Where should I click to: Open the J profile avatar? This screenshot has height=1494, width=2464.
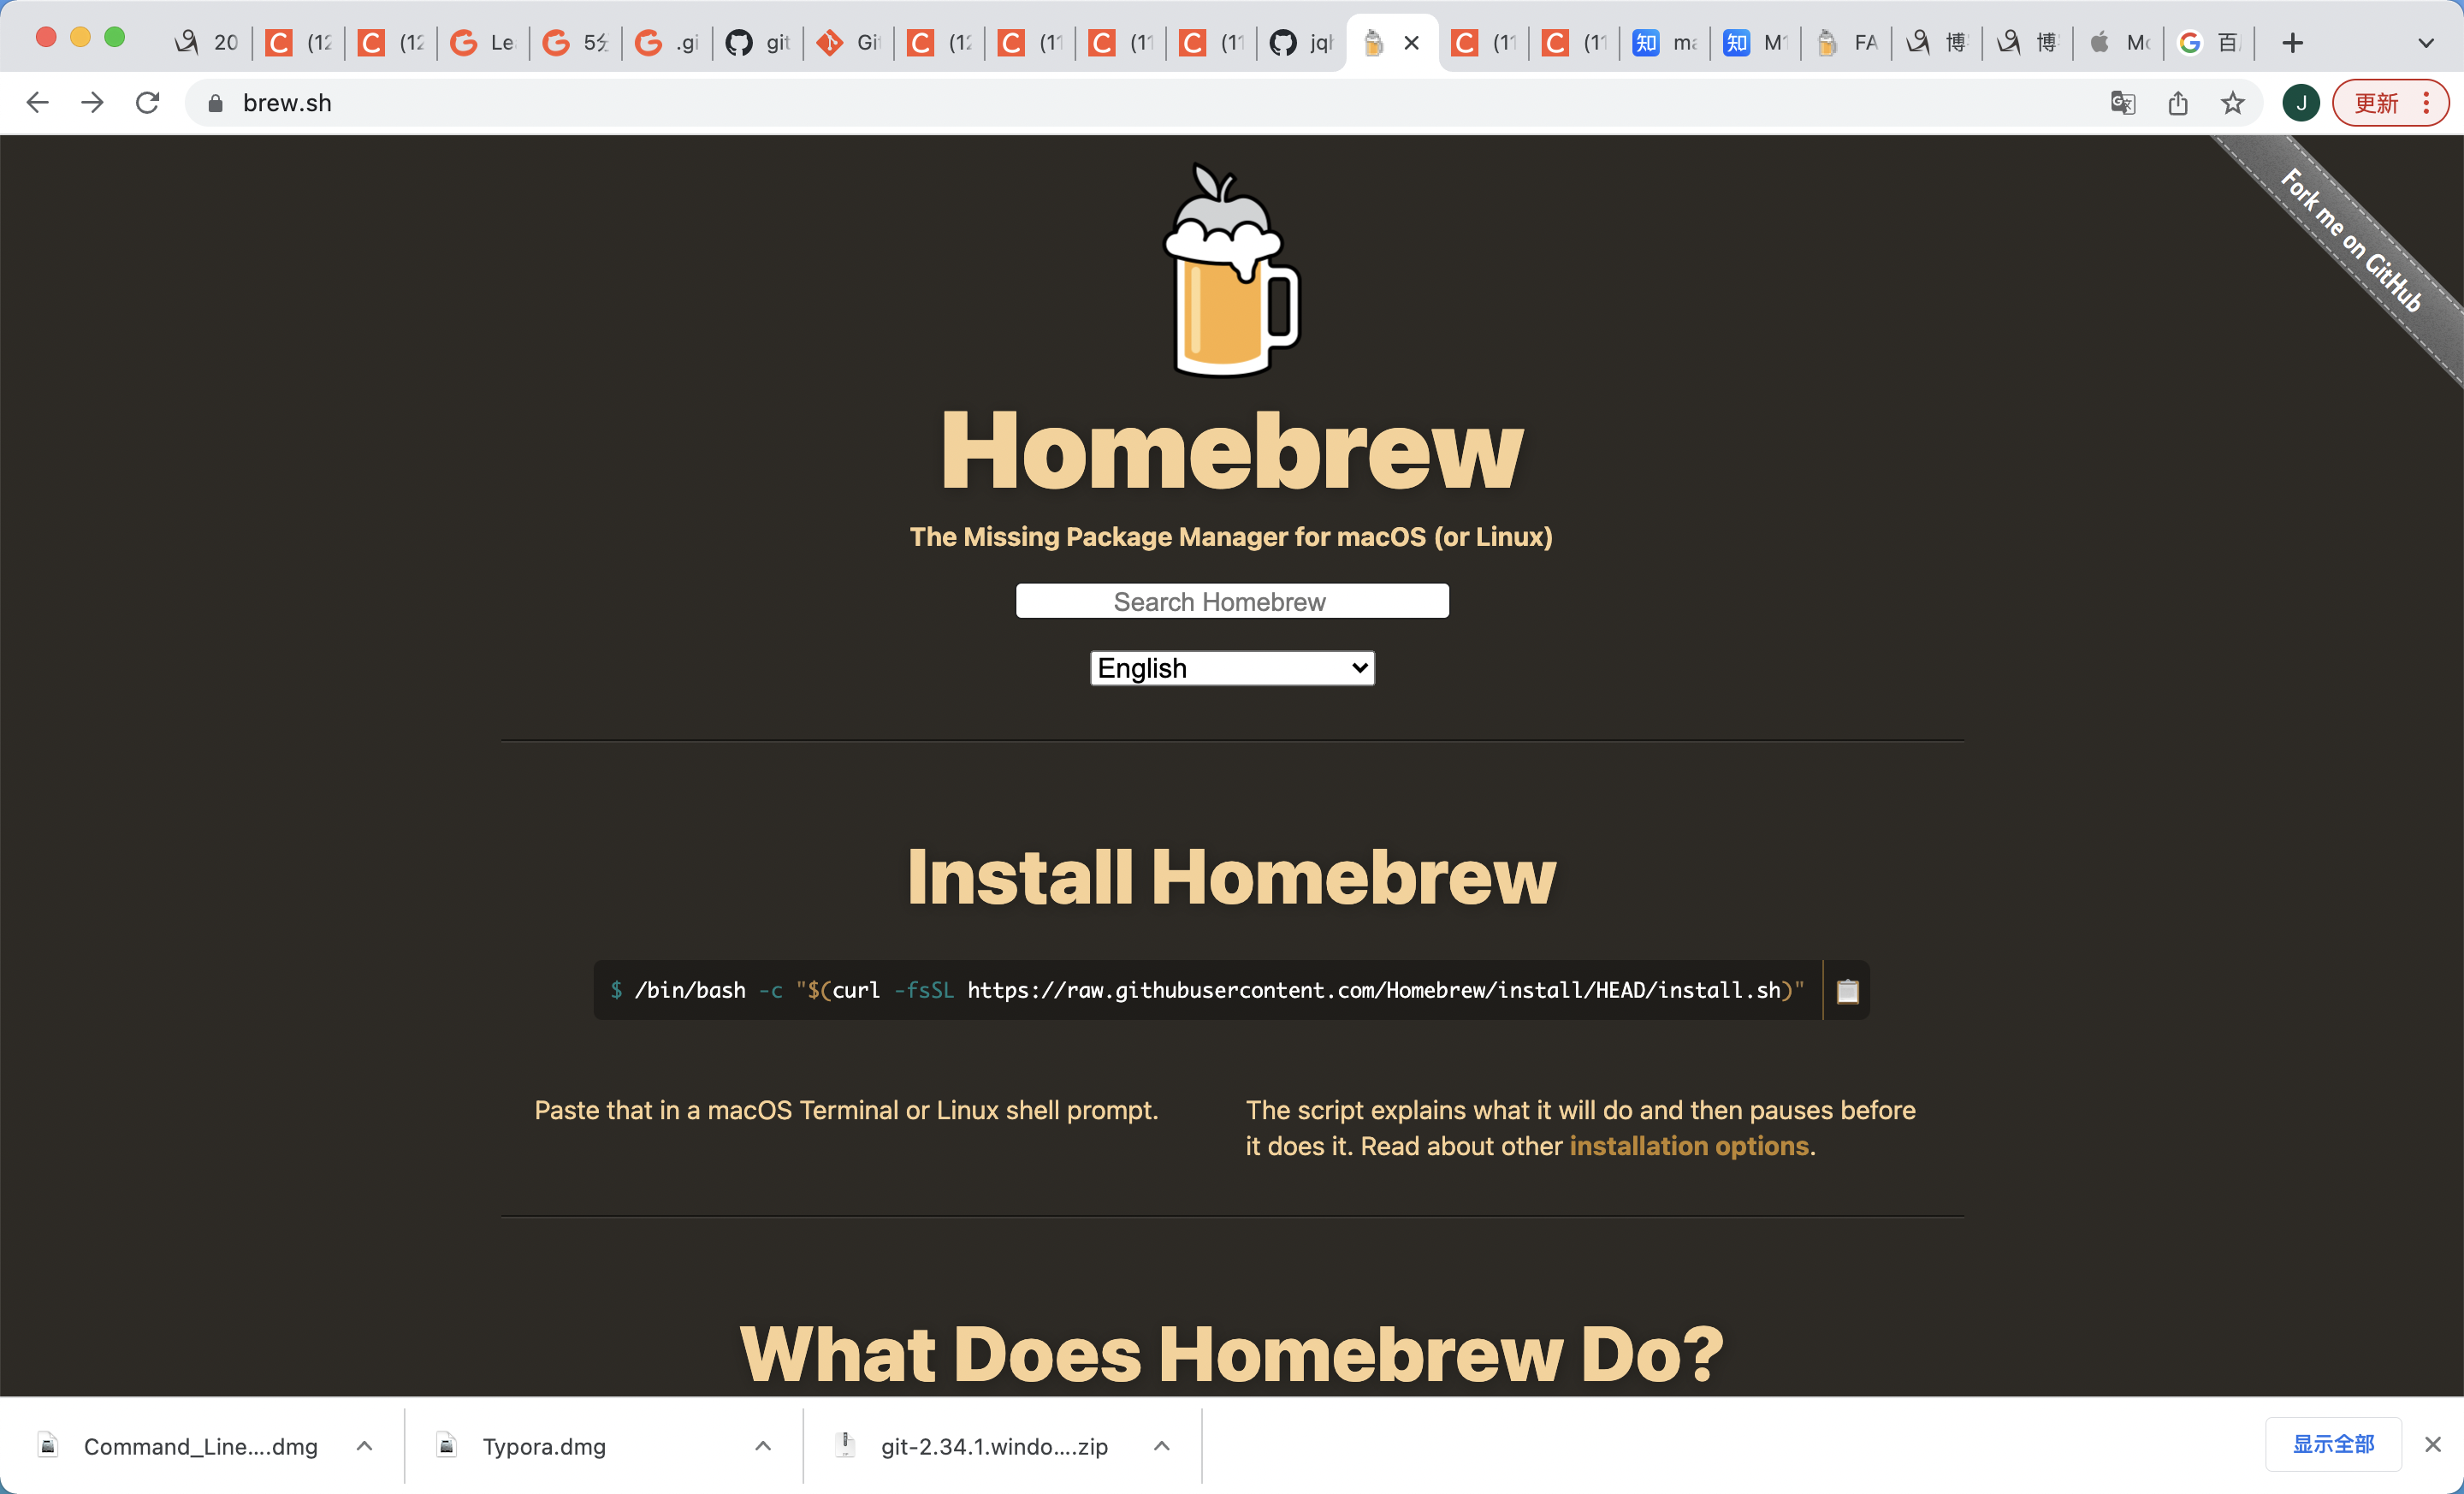click(2300, 103)
